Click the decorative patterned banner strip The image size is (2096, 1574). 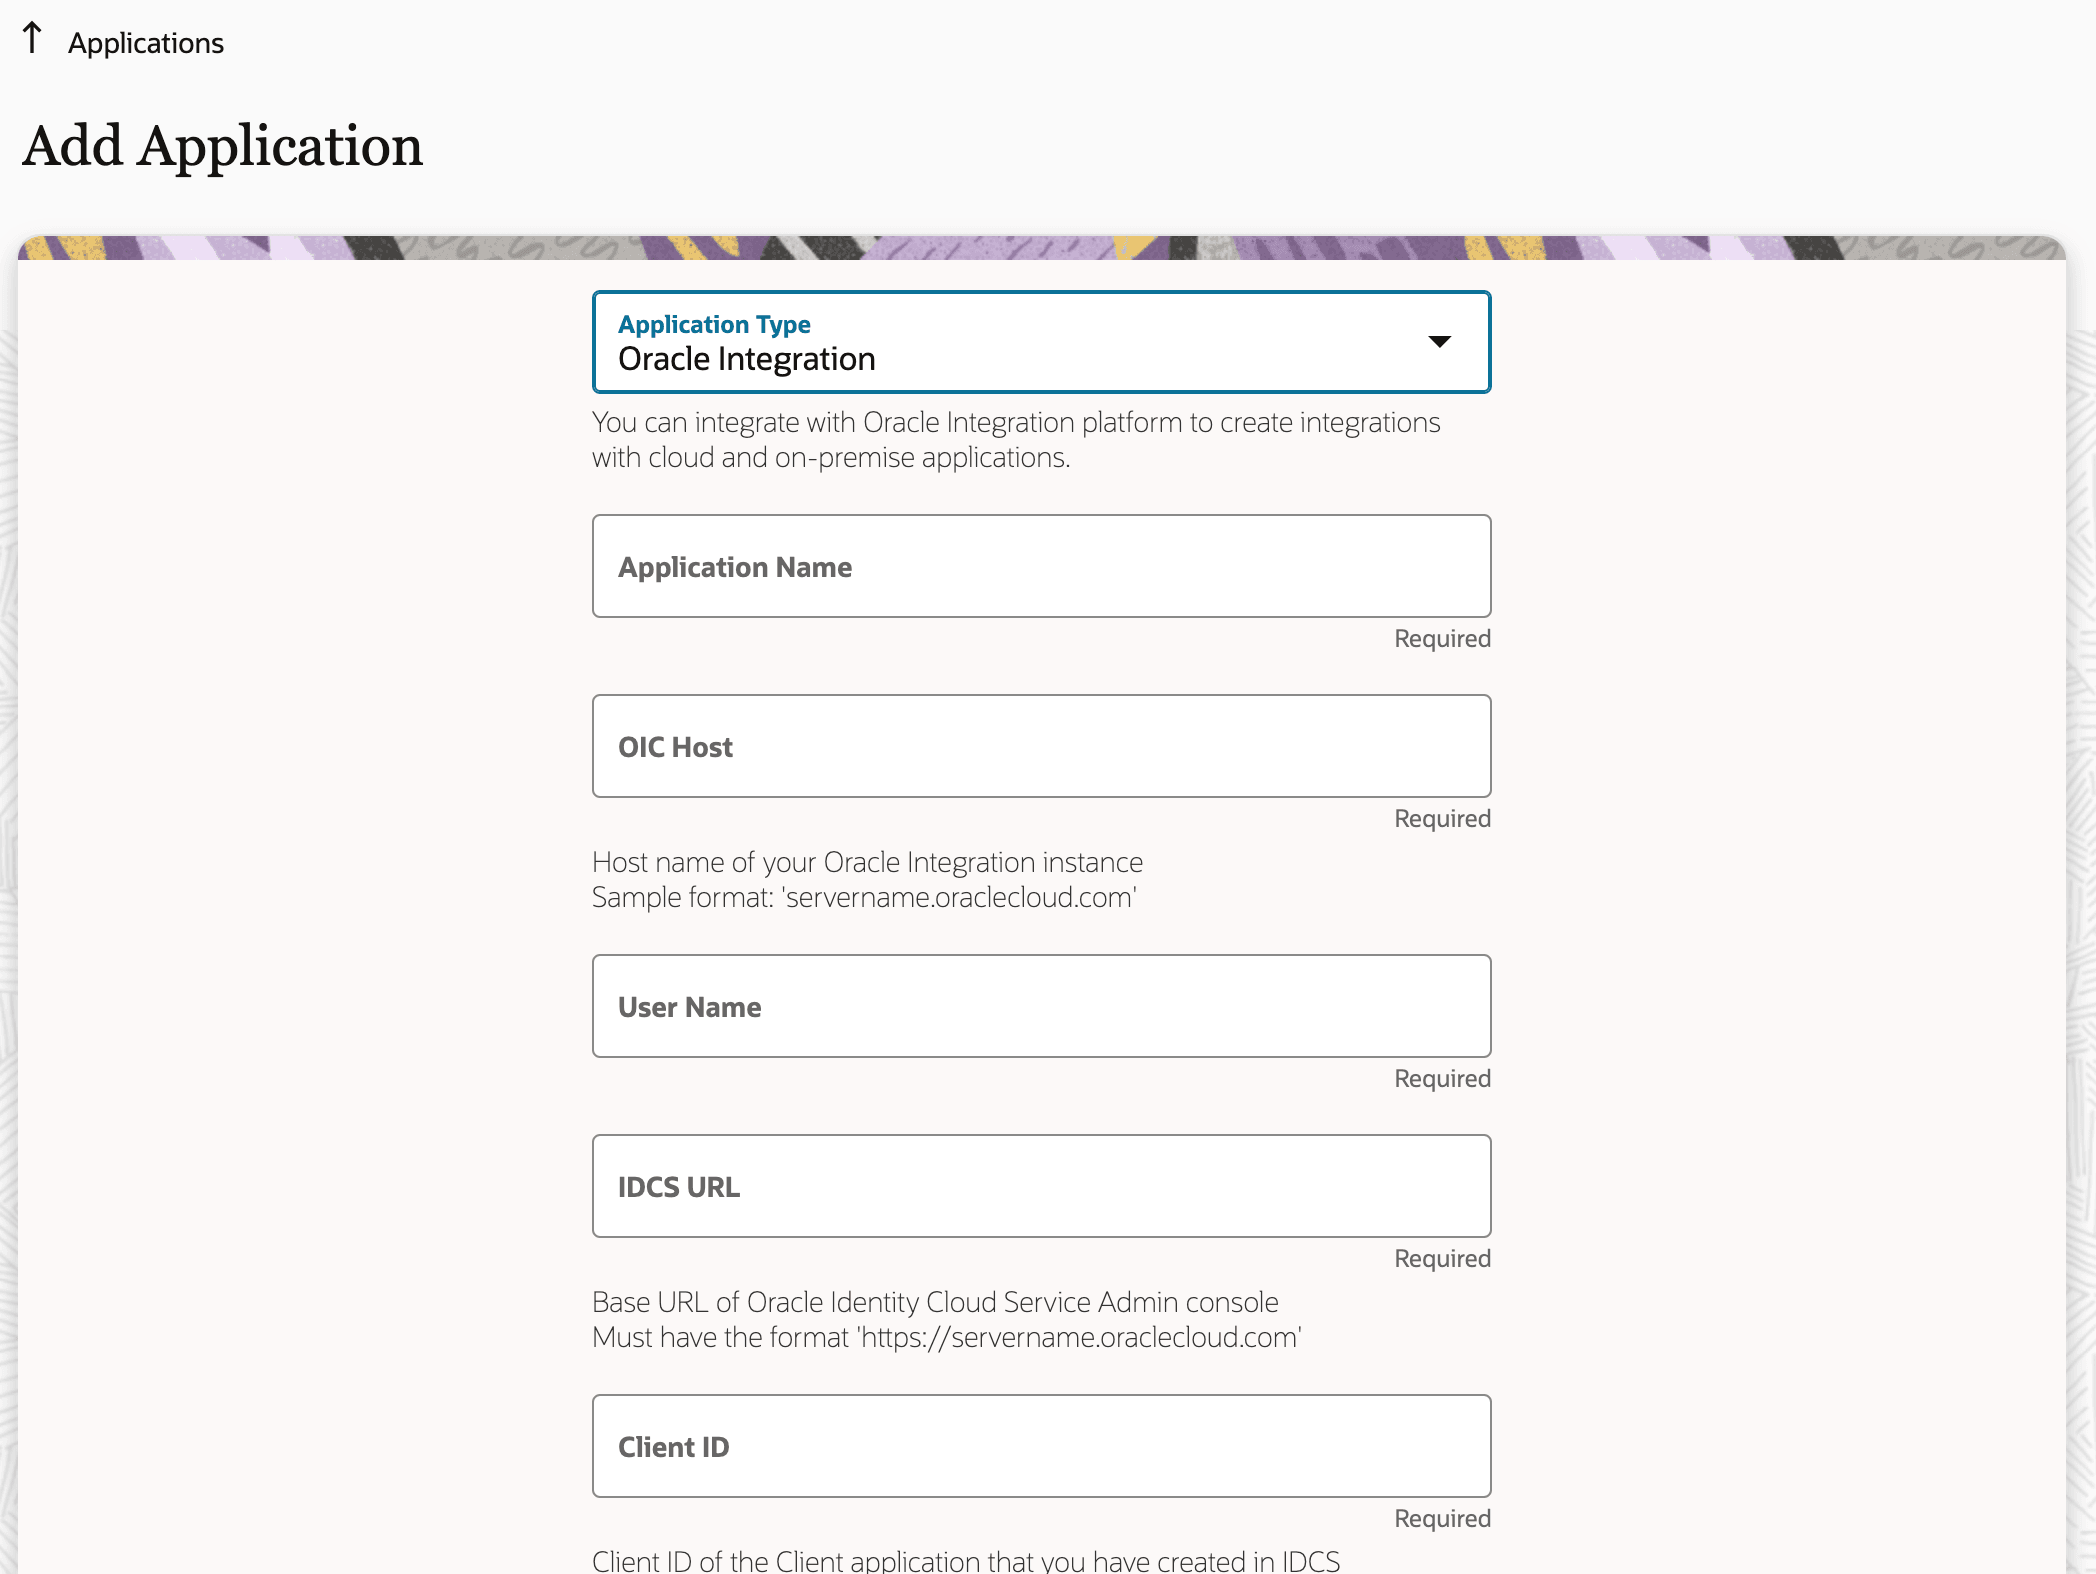coord(1040,248)
